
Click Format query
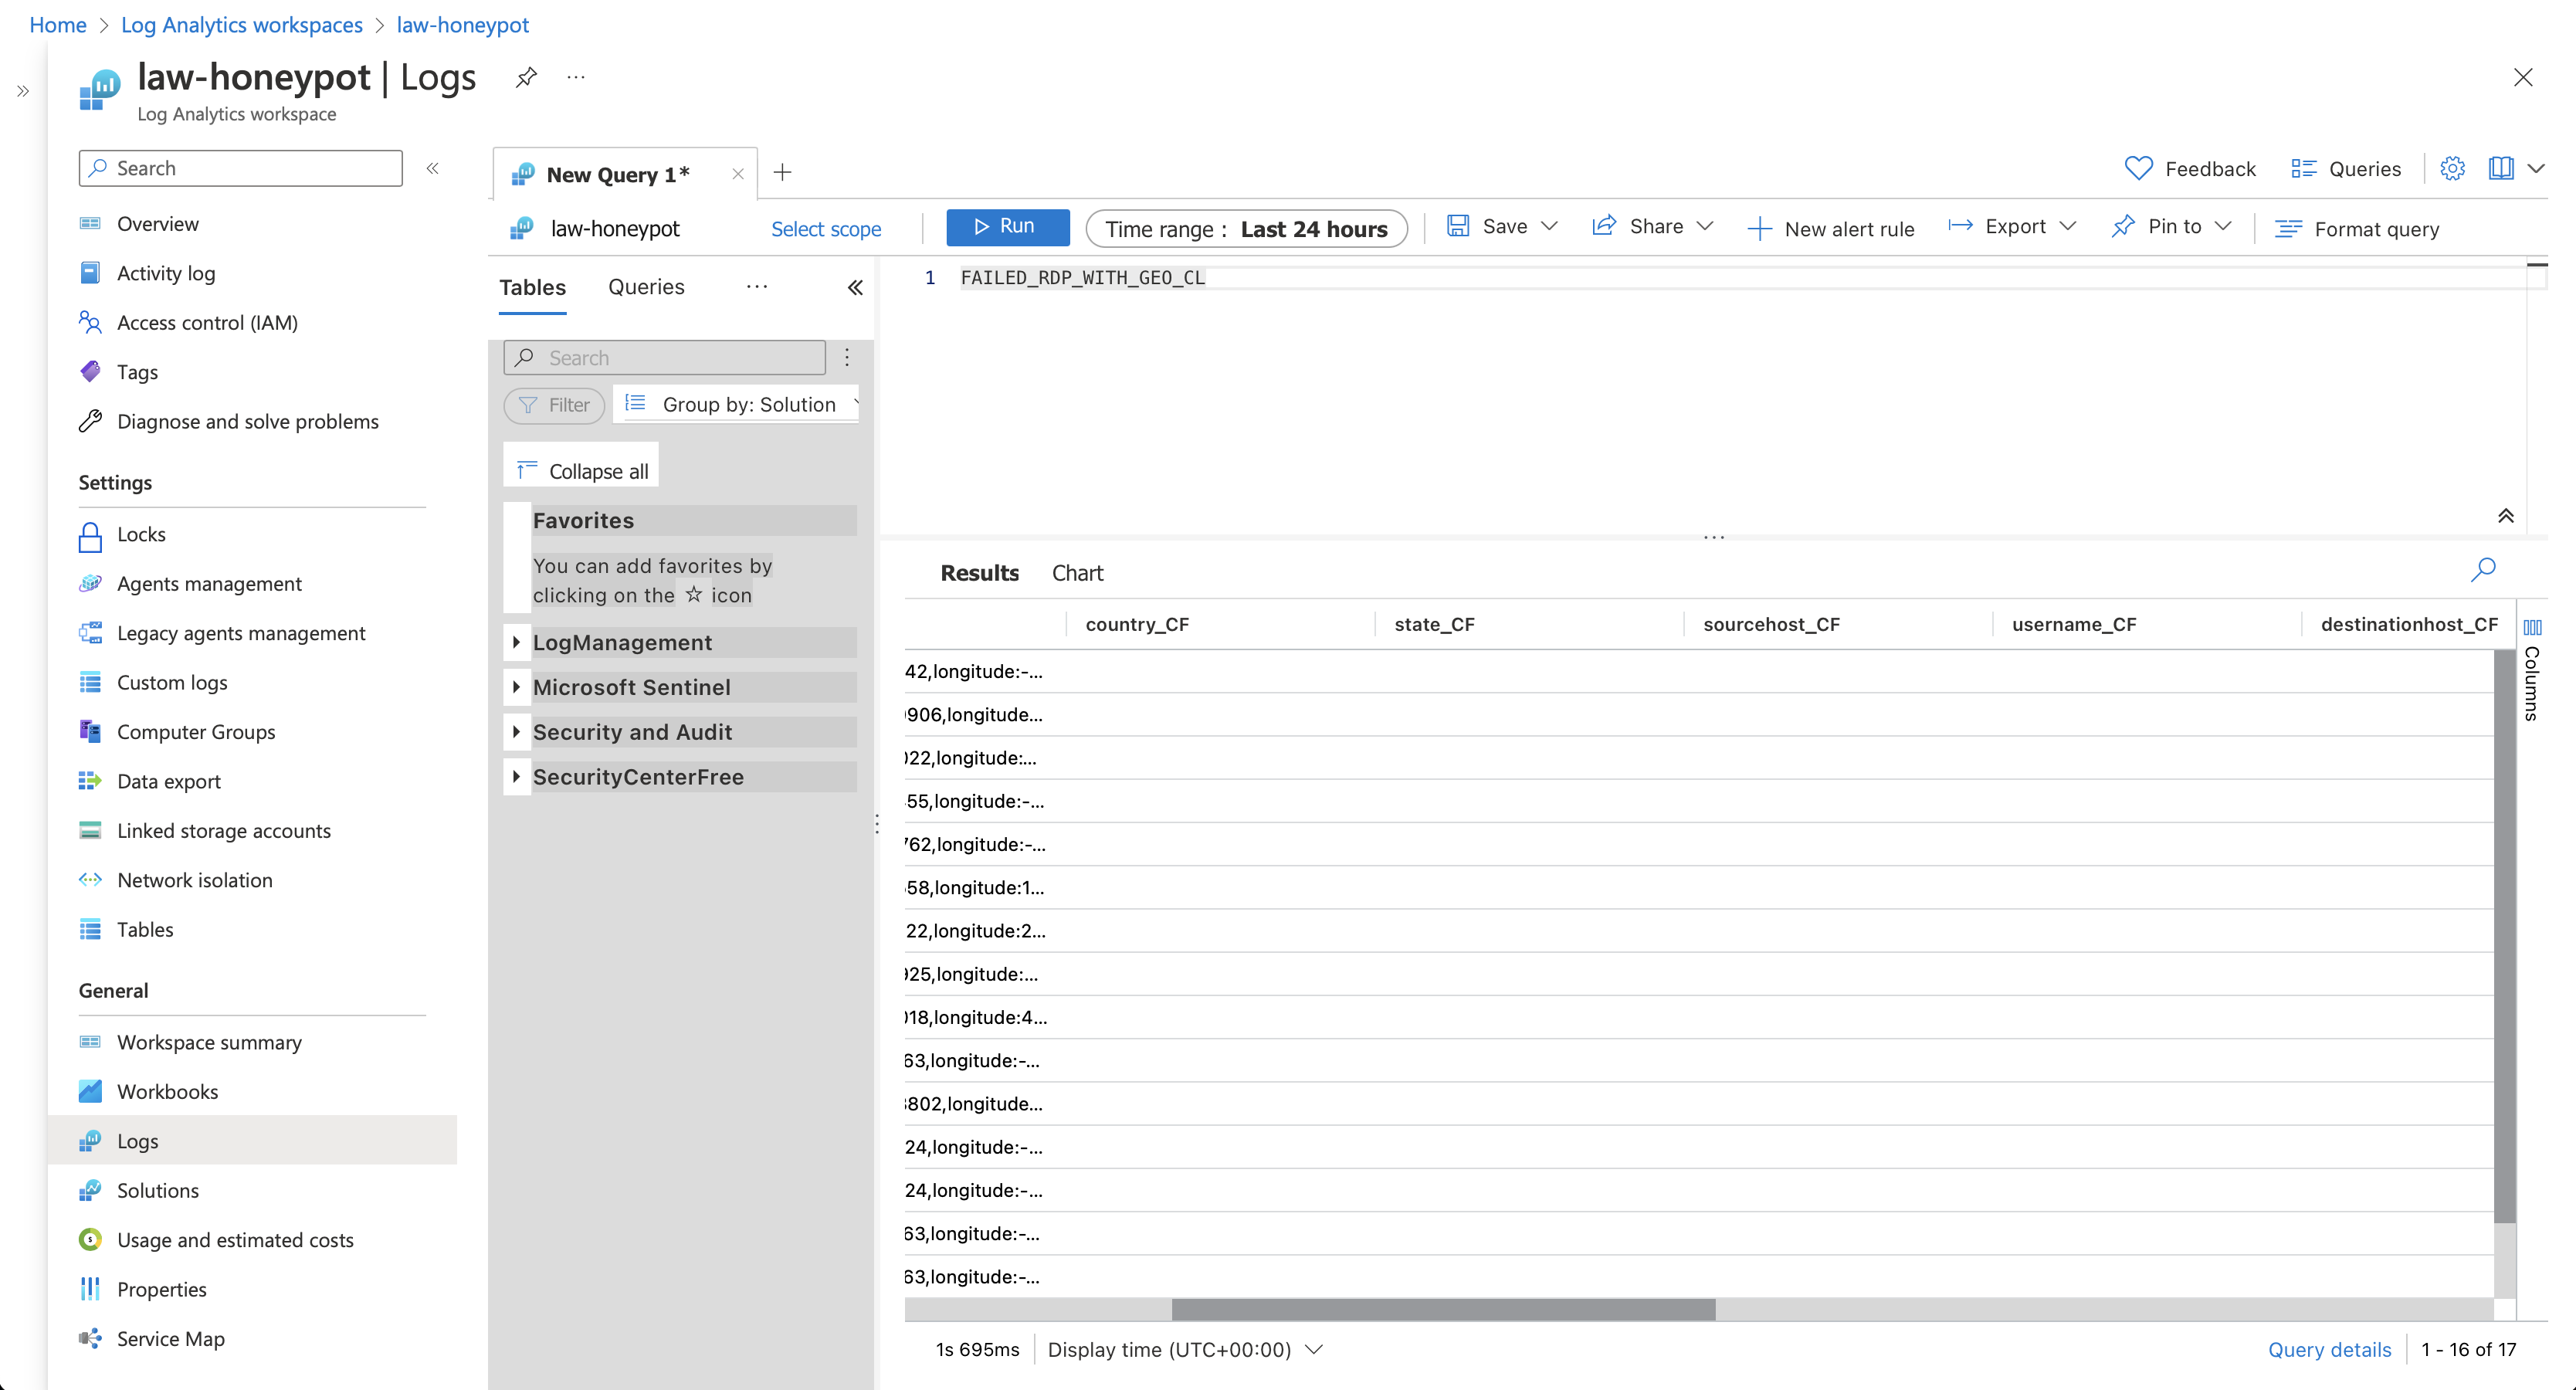pos(2357,229)
